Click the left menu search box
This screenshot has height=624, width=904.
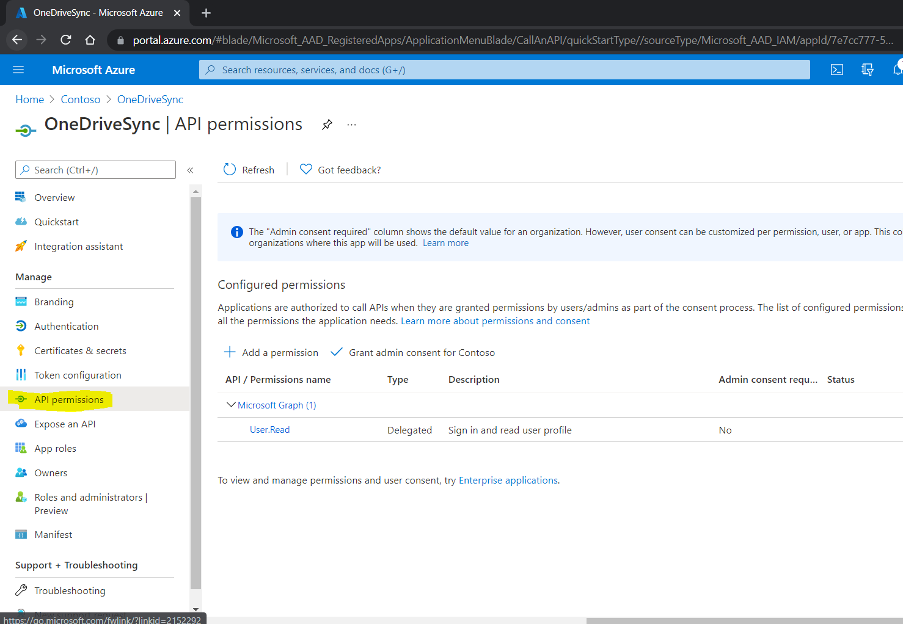[95, 170]
